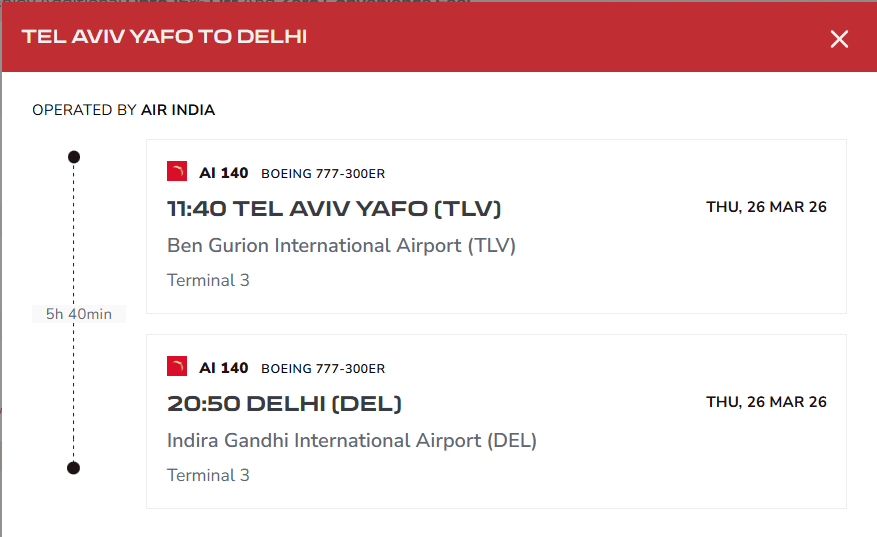Viewport: 877px width, 537px height.
Task: Click the Operated by Air India label
Action: pyautogui.click(x=124, y=110)
